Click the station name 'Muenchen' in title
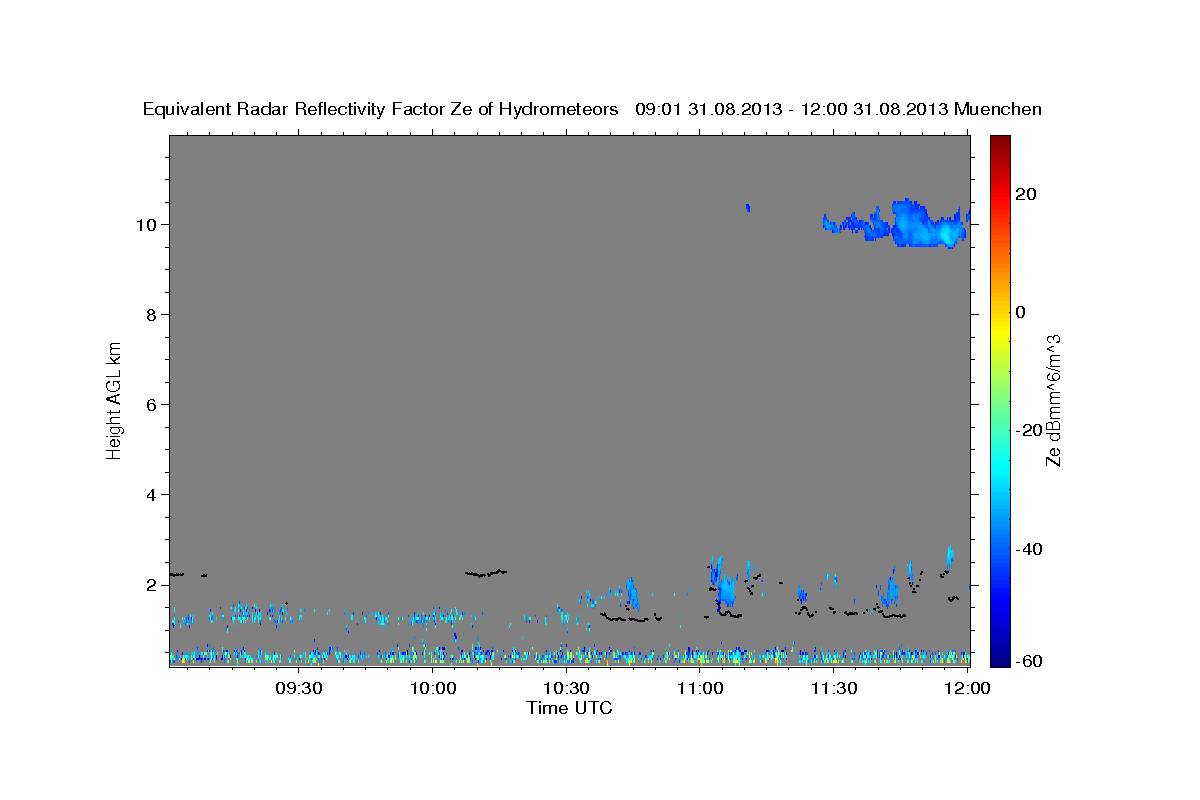The width and height of the screenshot is (1200, 800). [x=999, y=109]
